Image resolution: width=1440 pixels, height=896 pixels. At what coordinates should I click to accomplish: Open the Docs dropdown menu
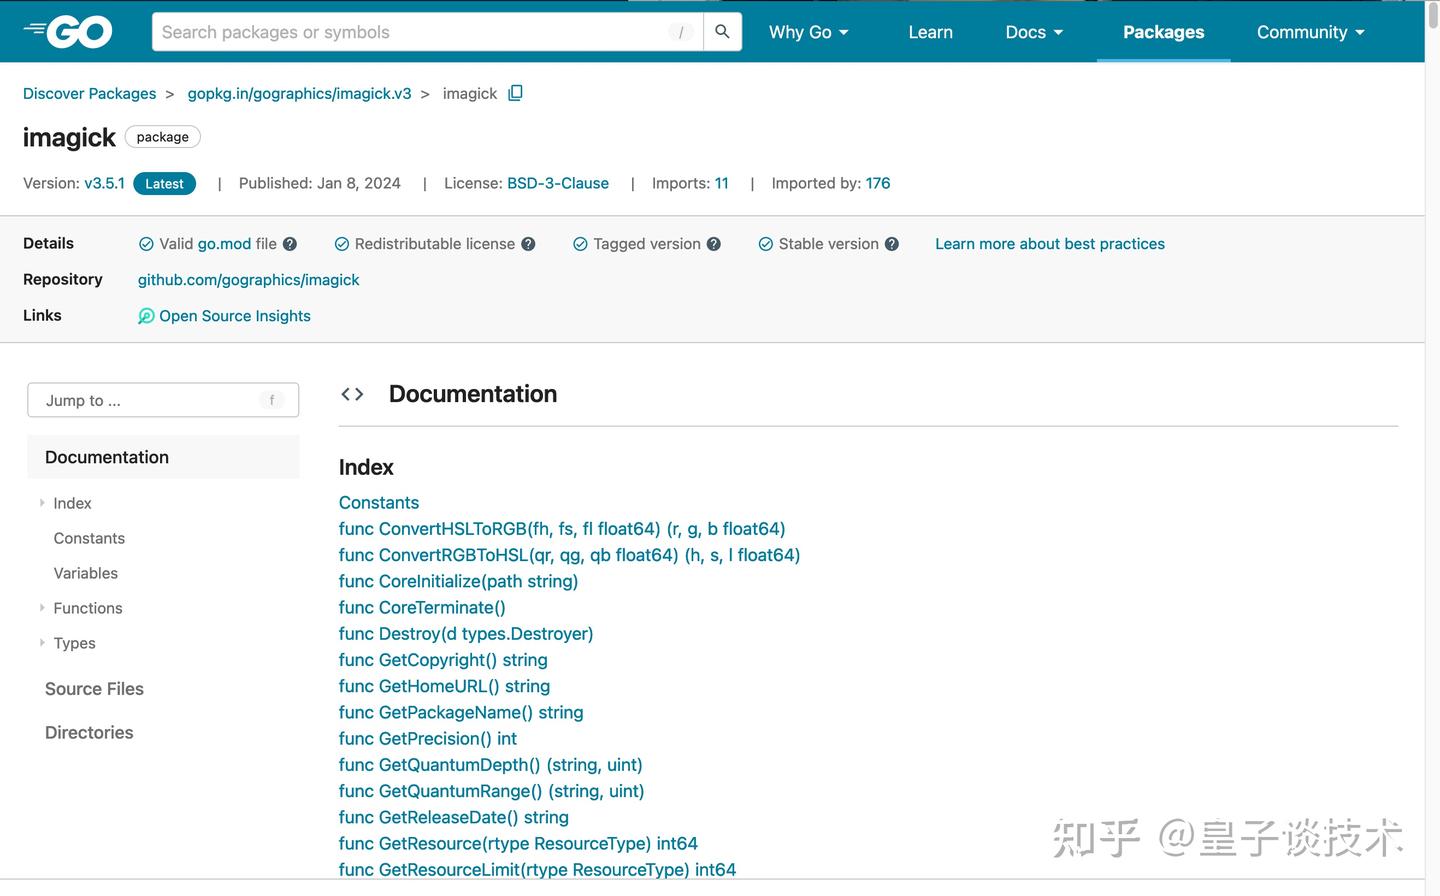(x=1033, y=31)
